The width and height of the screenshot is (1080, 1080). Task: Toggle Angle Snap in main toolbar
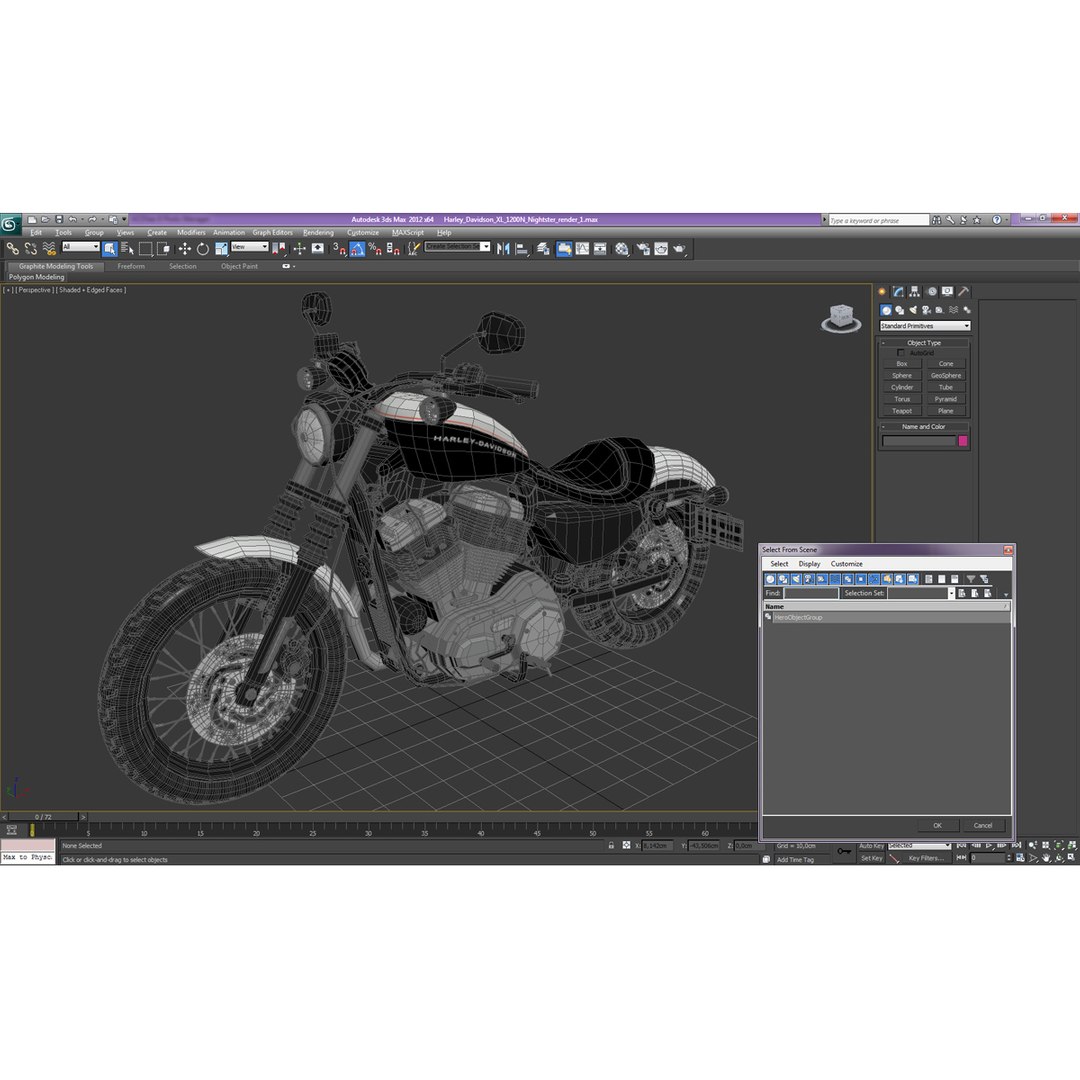[357, 249]
